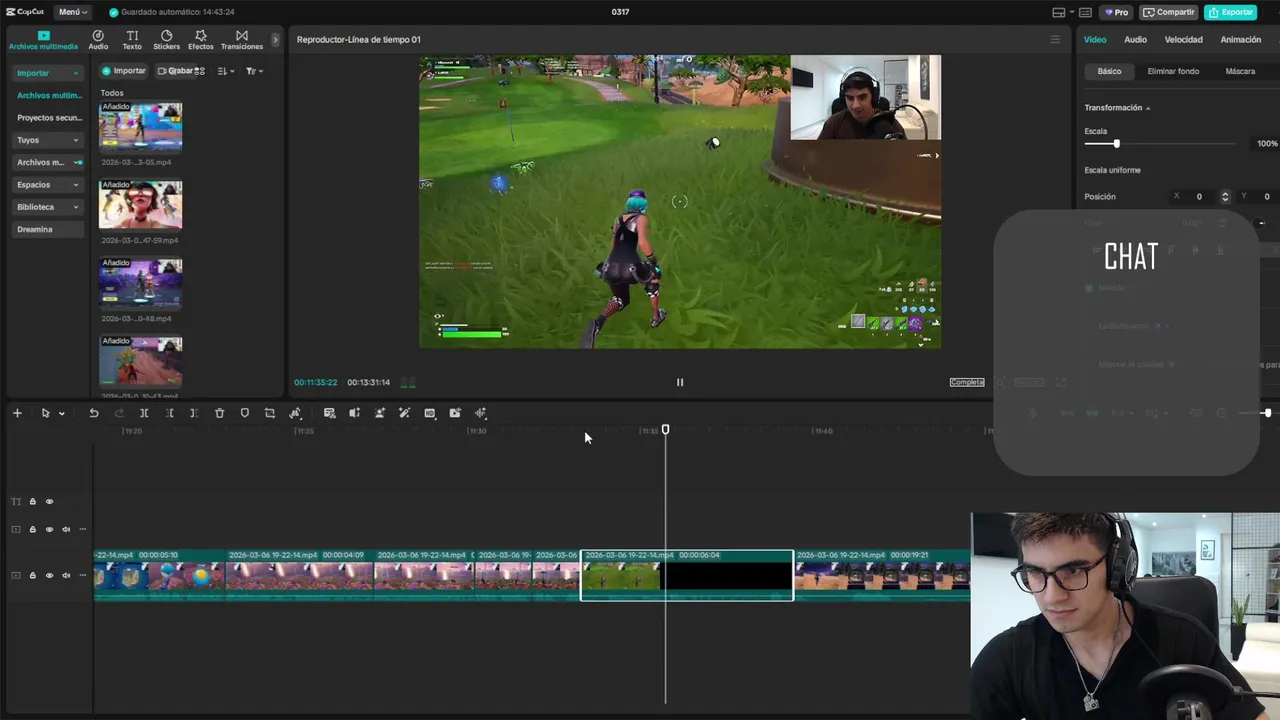Screen dimensions: 1280x720
Task: Open the player hamburger menu icon
Action: point(1054,40)
